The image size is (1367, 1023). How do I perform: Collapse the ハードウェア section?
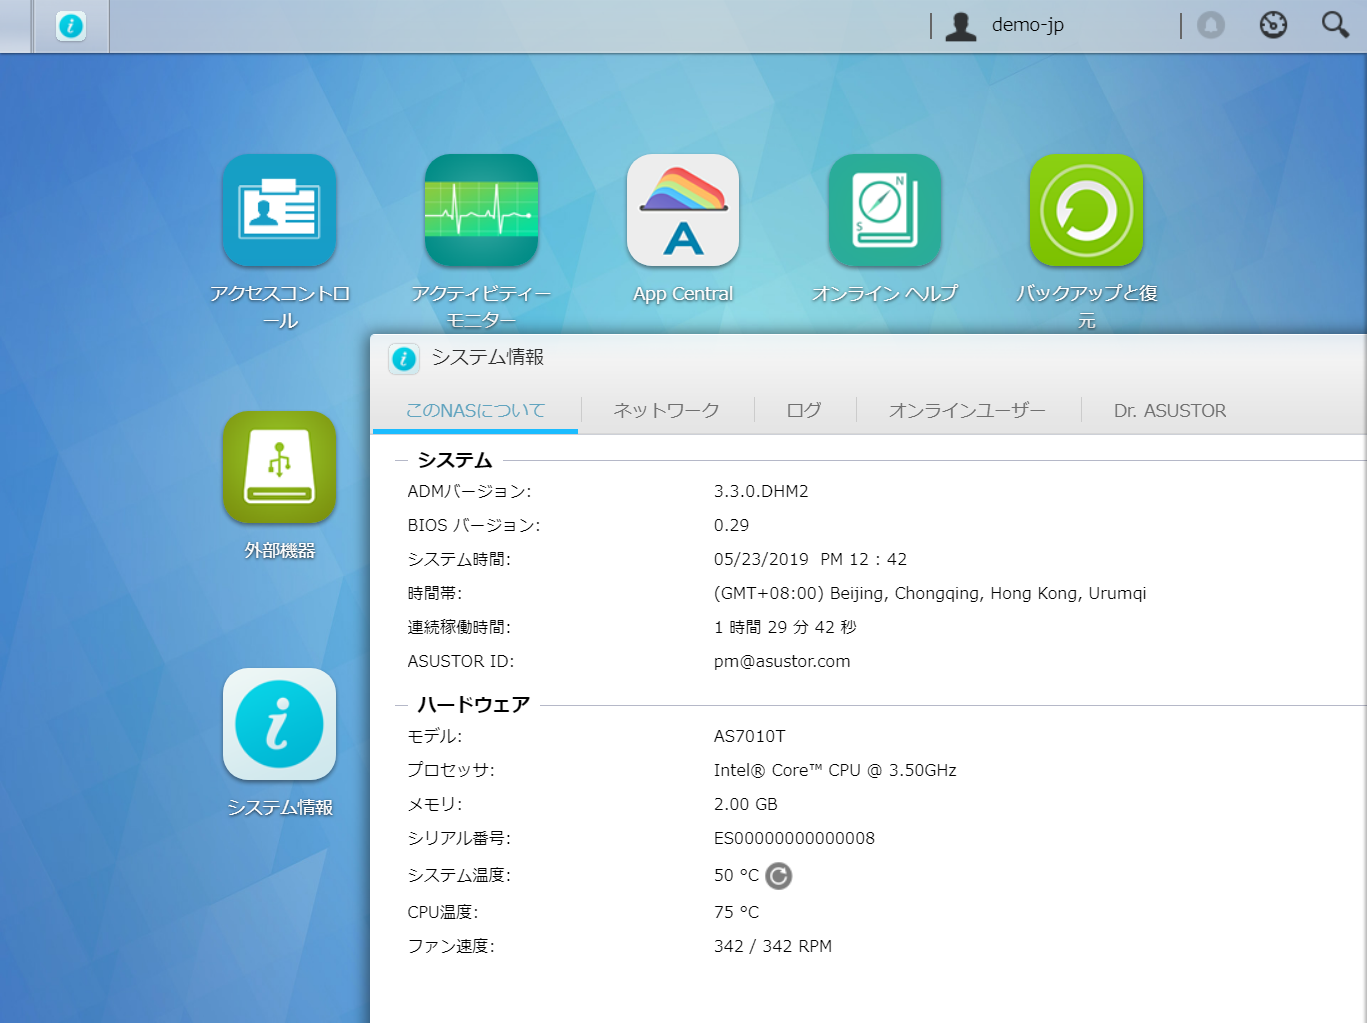399,705
